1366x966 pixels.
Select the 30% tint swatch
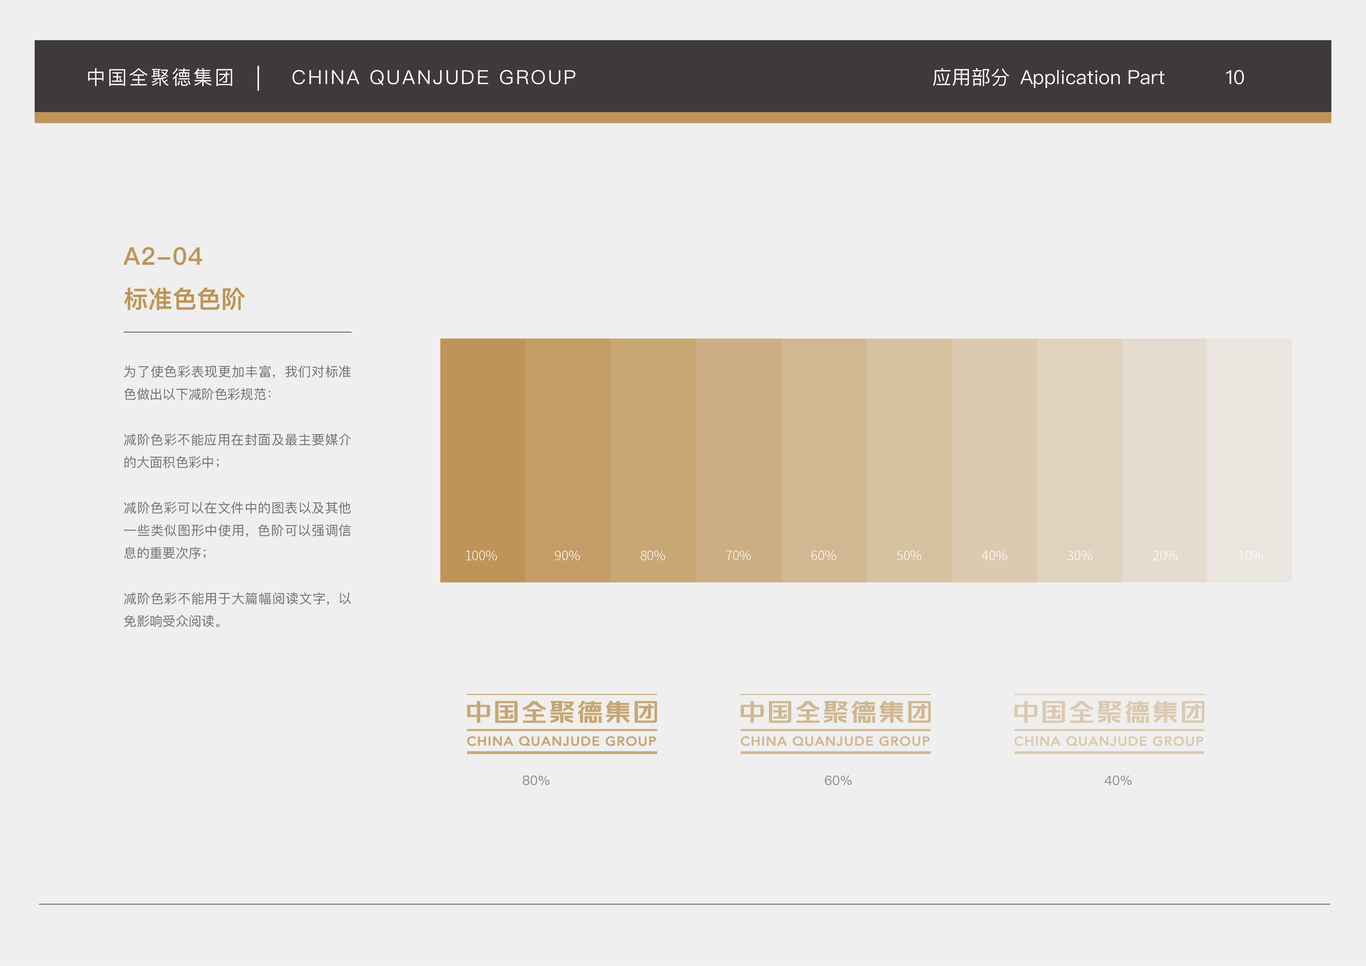1079,460
